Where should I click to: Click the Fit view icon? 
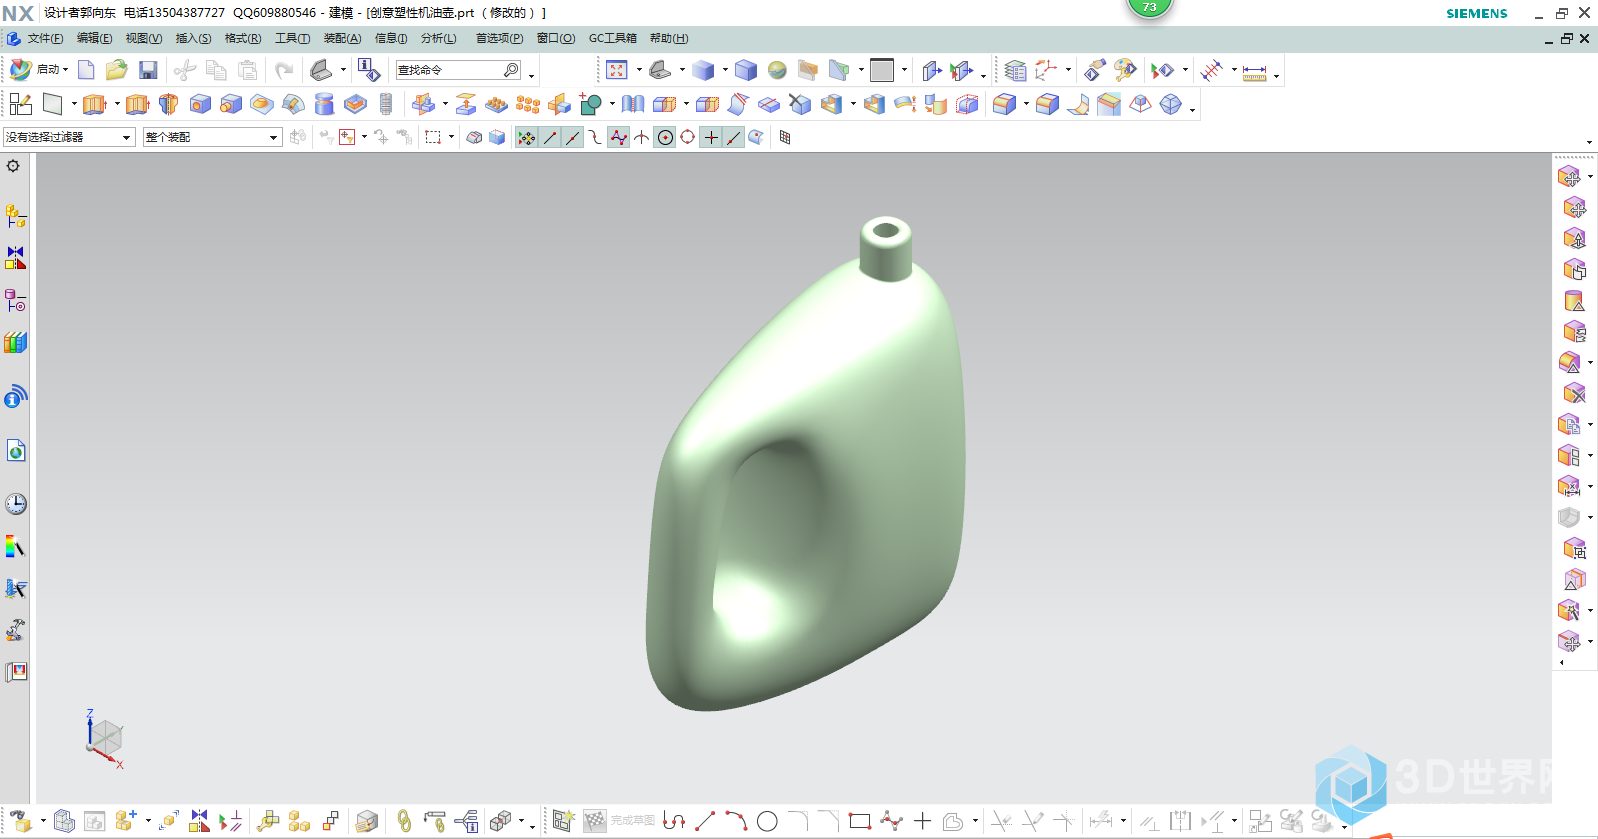tap(617, 70)
